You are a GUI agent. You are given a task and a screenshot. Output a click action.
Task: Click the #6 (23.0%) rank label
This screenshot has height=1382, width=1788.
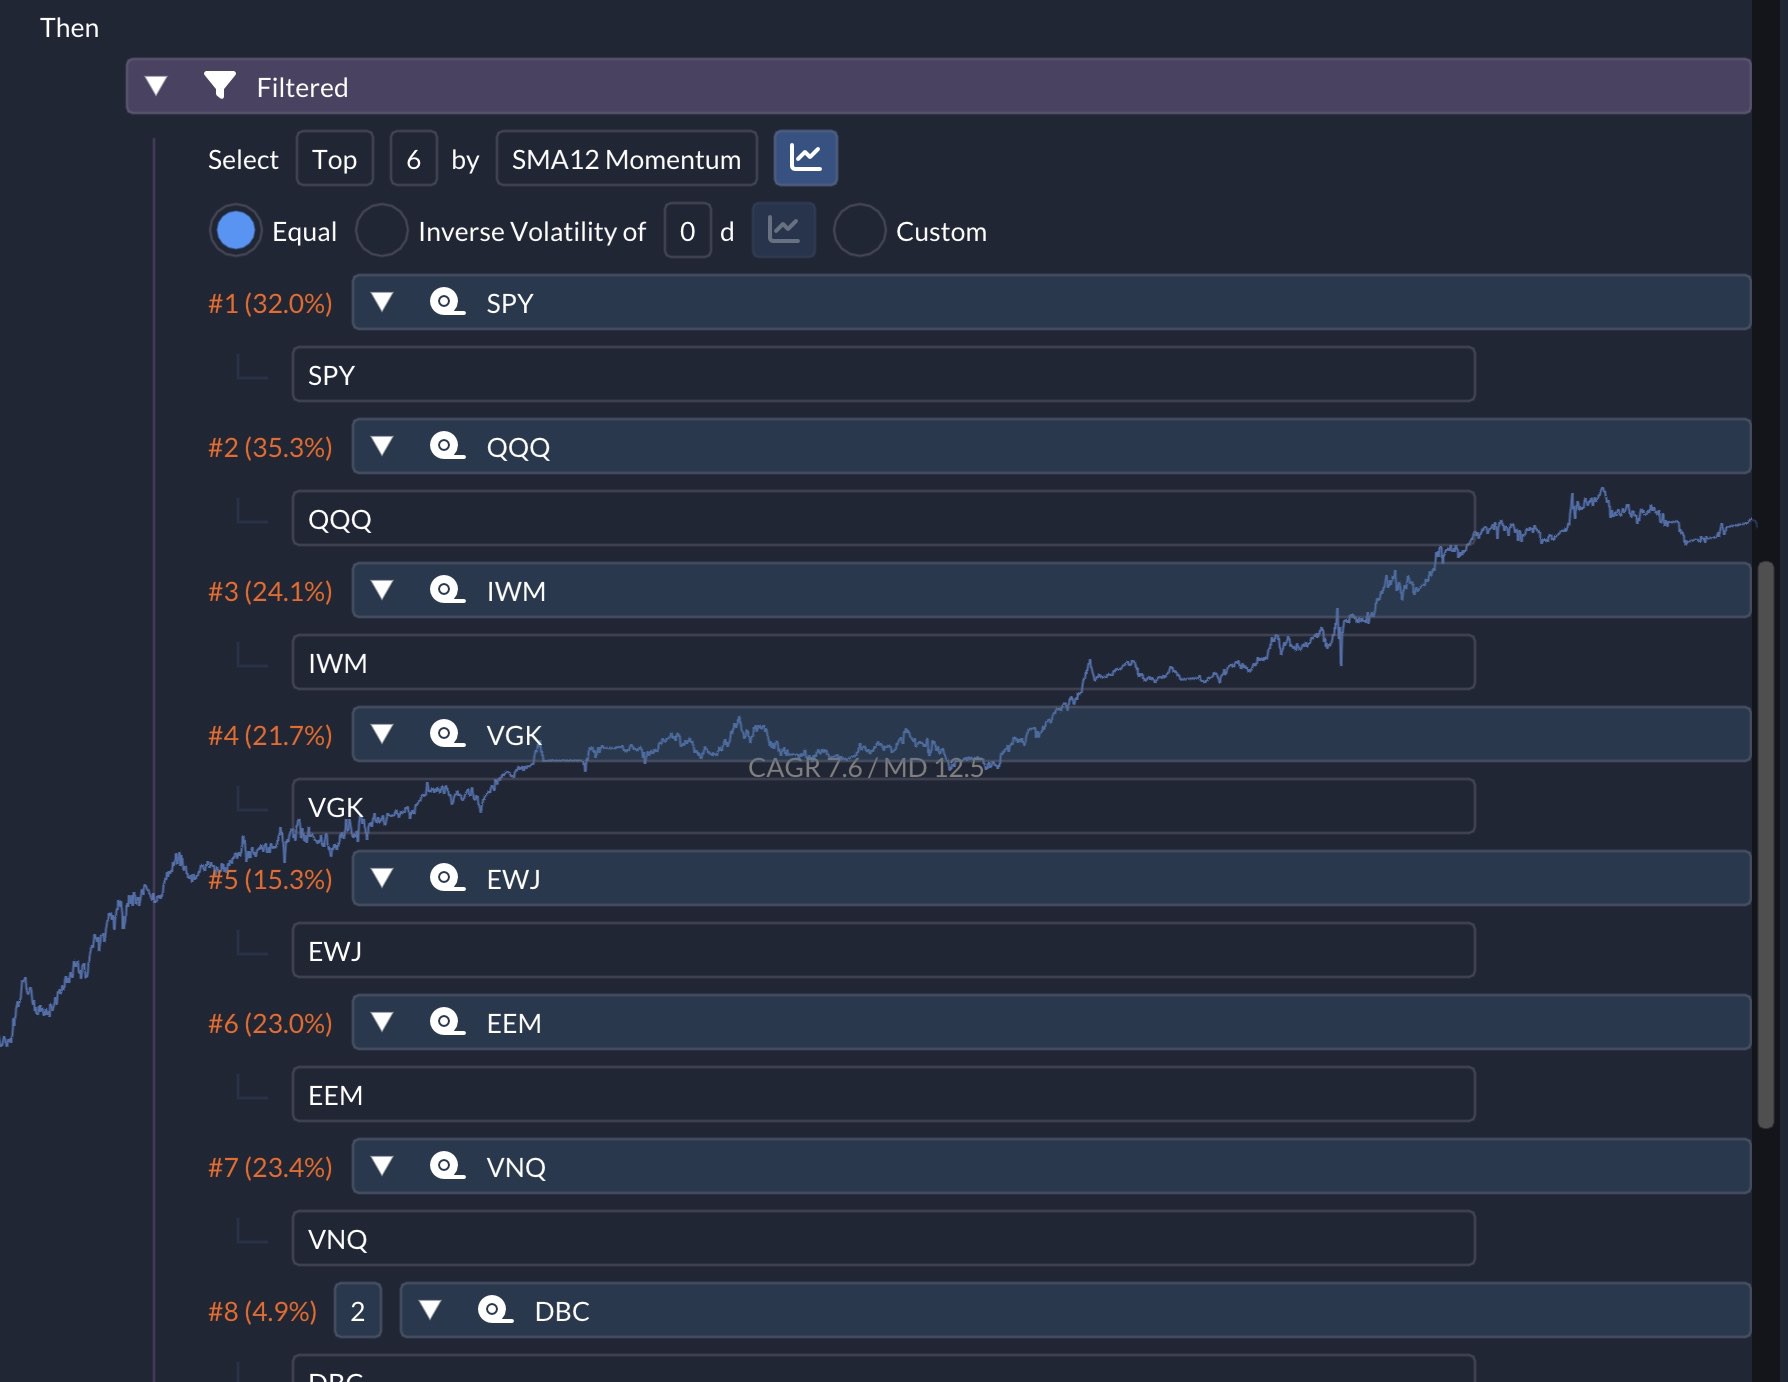tap(270, 1023)
